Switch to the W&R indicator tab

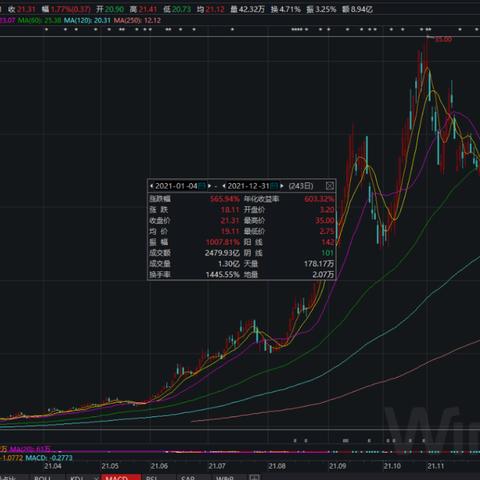point(225,477)
